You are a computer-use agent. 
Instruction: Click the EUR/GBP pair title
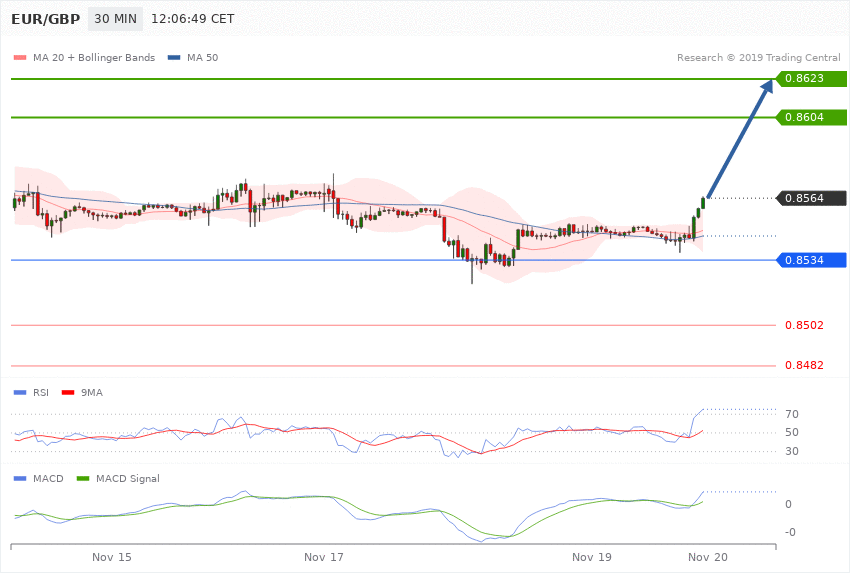tap(46, 19)
